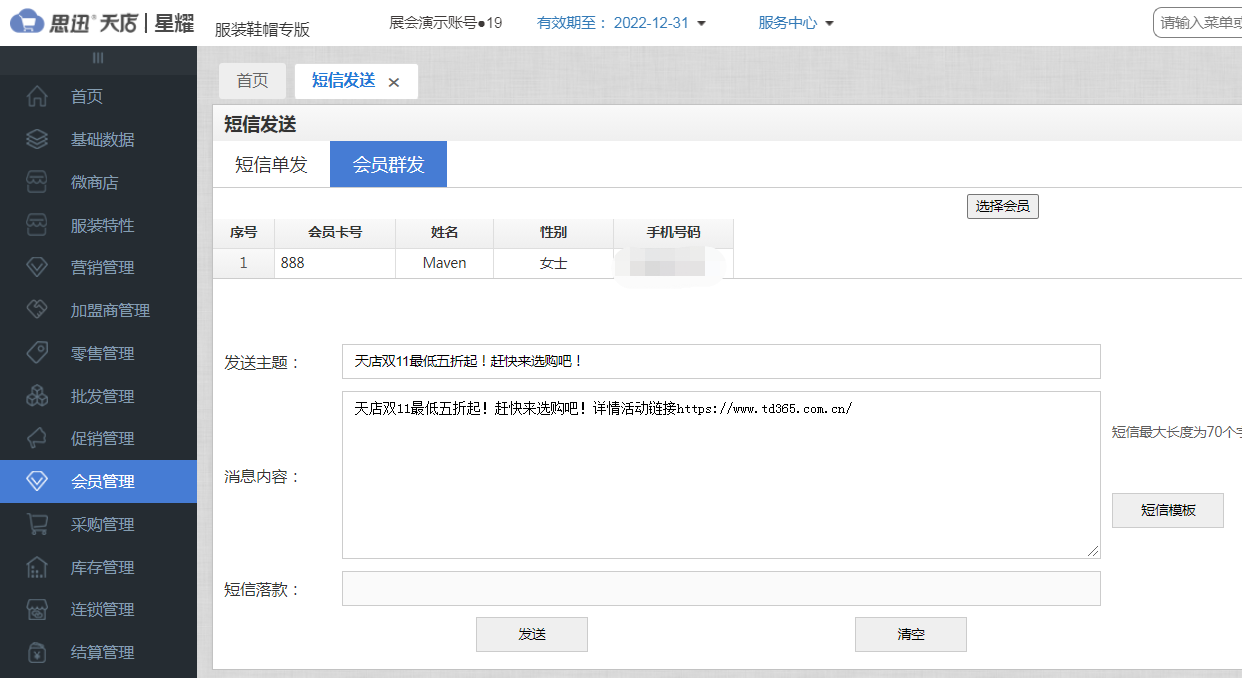The image size is (1242, 678).
Task: Open the 短信模板 template panel
Action: [1167, 510]
